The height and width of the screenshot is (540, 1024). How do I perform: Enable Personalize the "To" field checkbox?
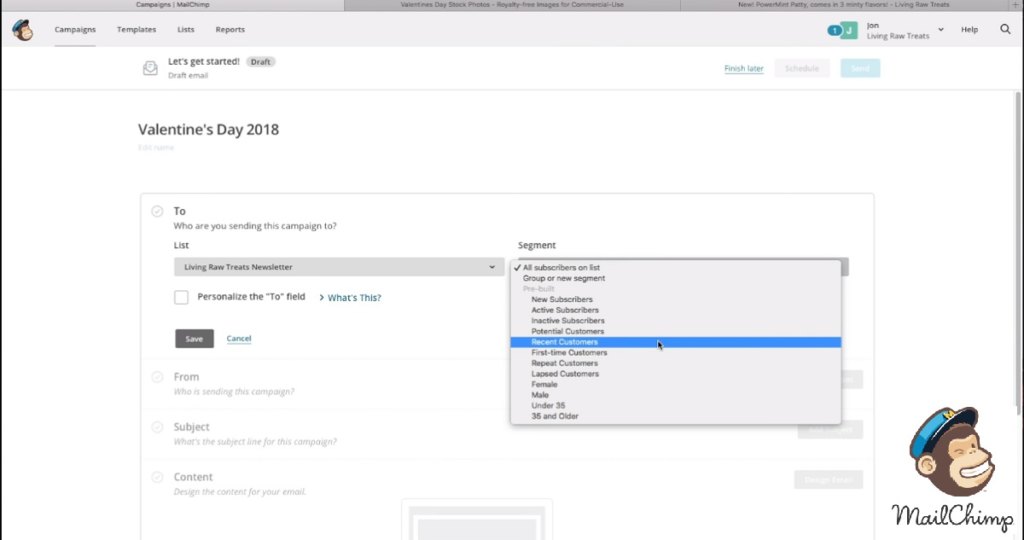click(181, 297)
